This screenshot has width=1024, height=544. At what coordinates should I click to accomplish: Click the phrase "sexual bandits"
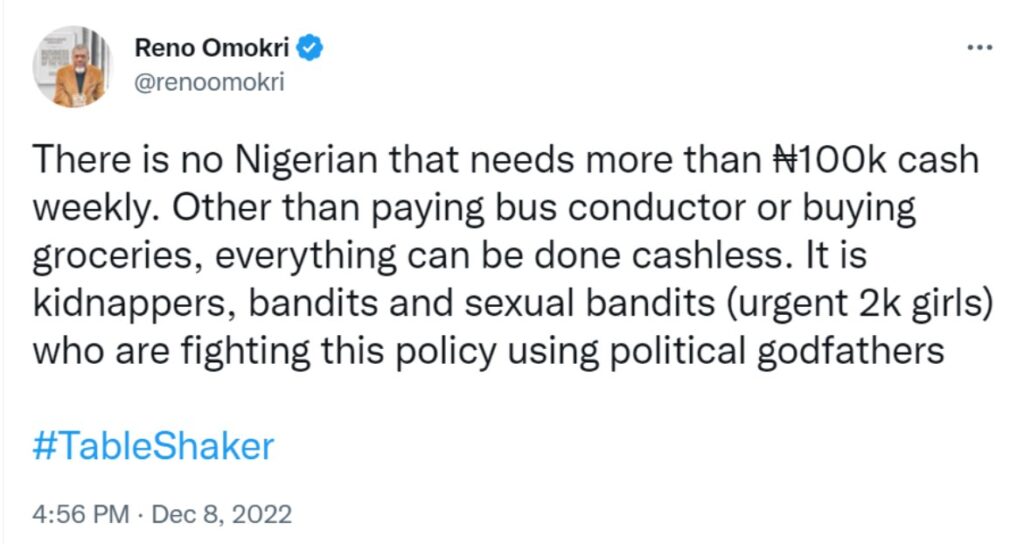[571, 304]
